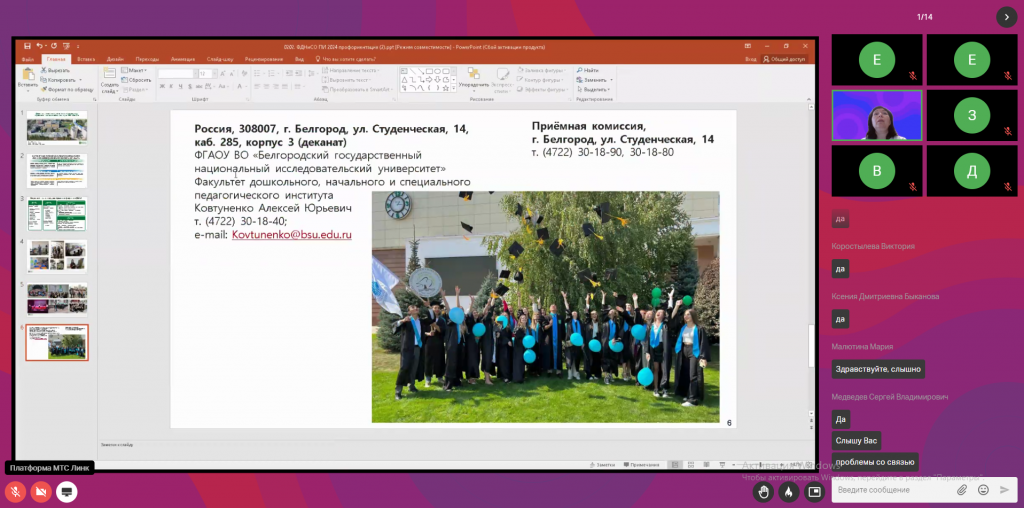1024x508 pixels.
Task: Open Контур фигуры dropdown
Action: 542,80
